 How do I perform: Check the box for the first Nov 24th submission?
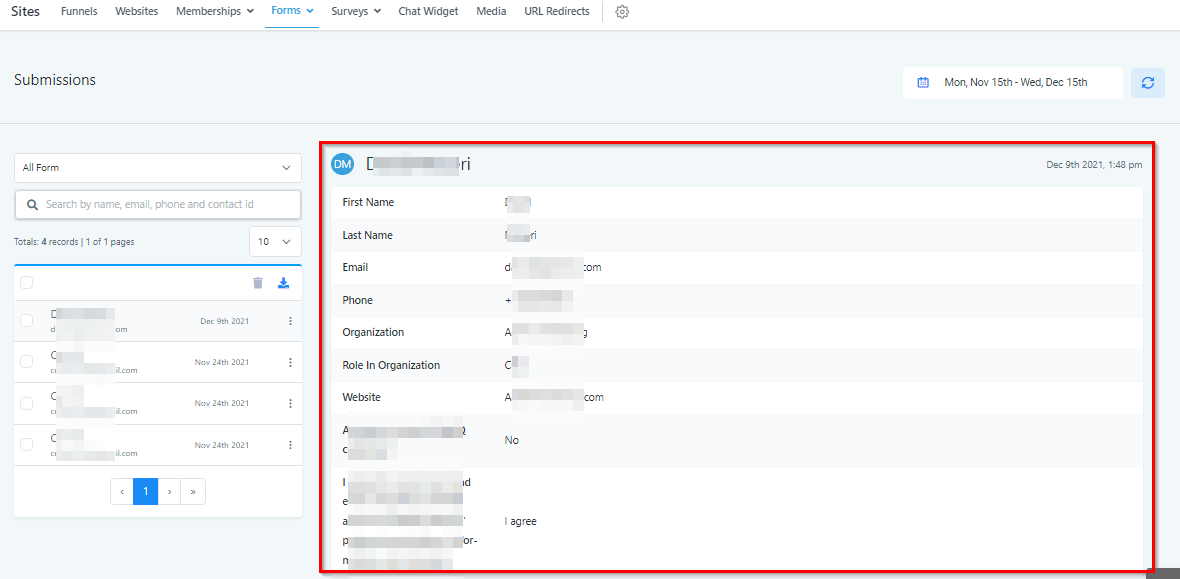(x=27, y=362)
